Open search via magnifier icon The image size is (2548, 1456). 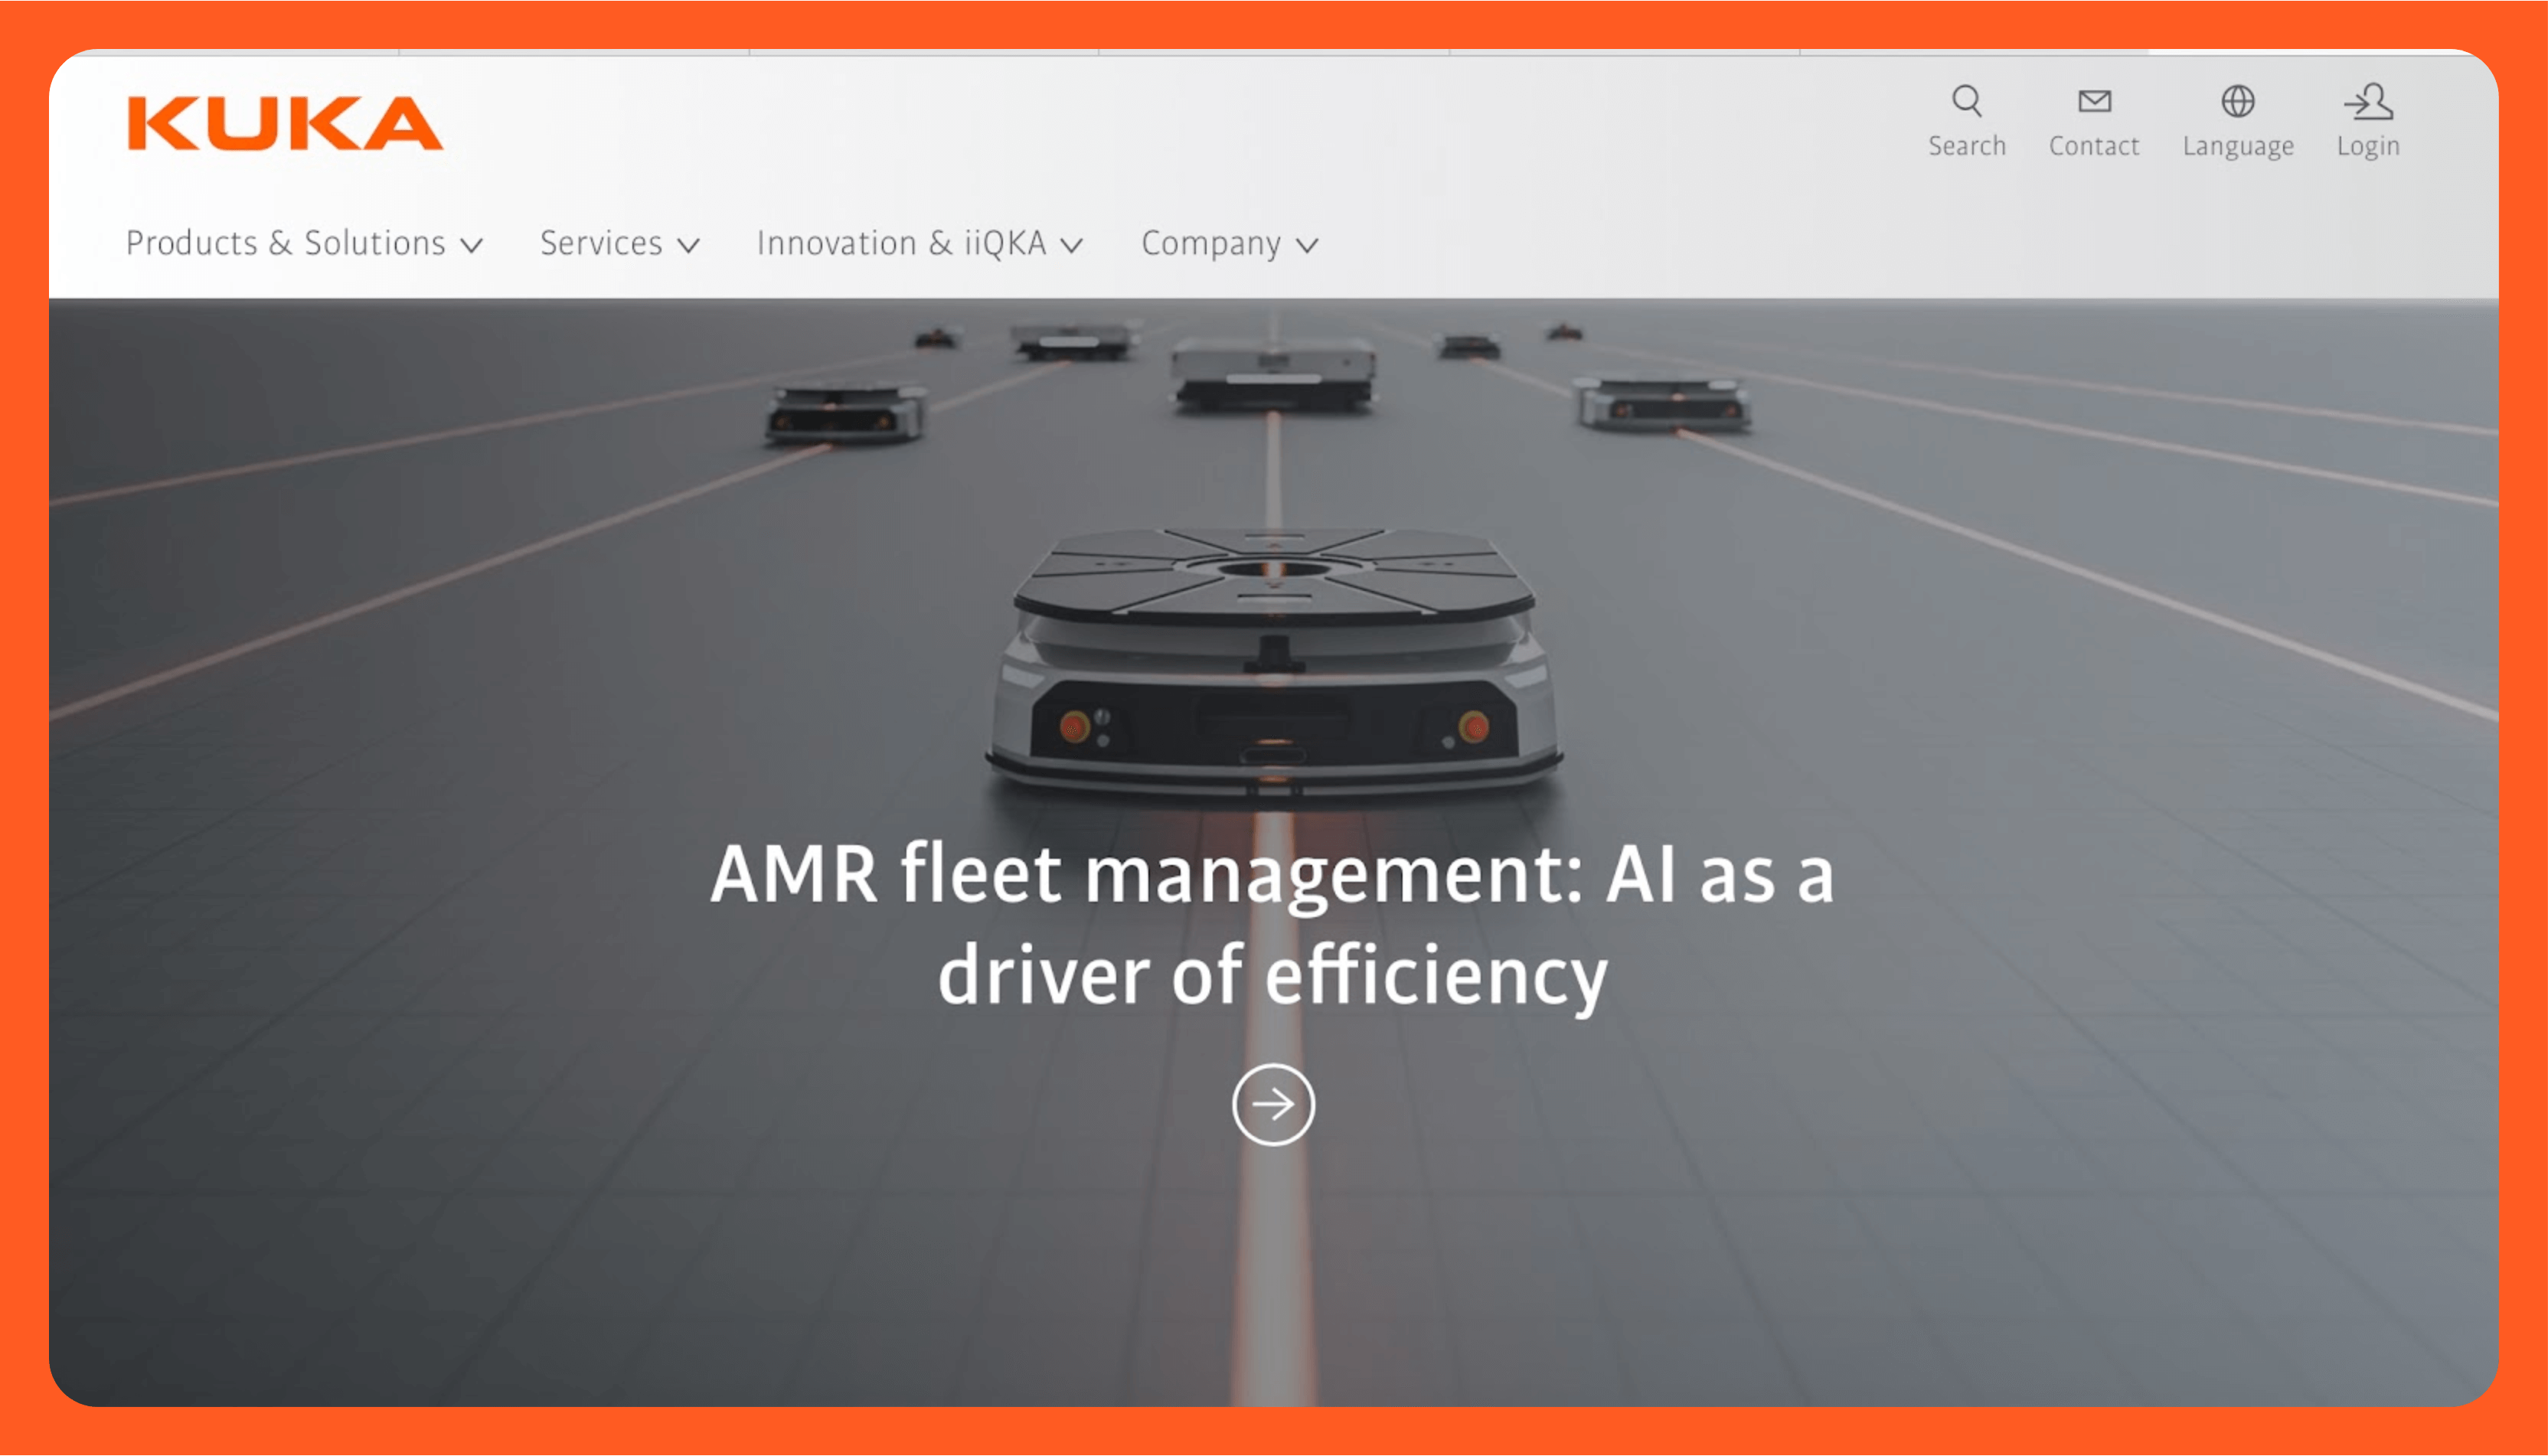[1966, 101]
